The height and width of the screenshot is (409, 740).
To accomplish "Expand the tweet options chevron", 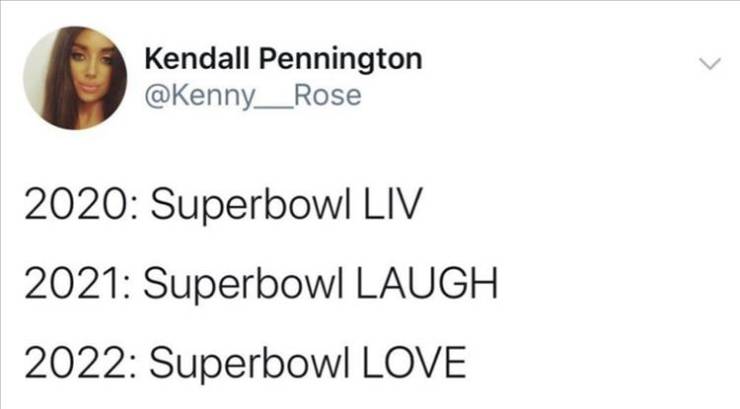I will [710, 64].
